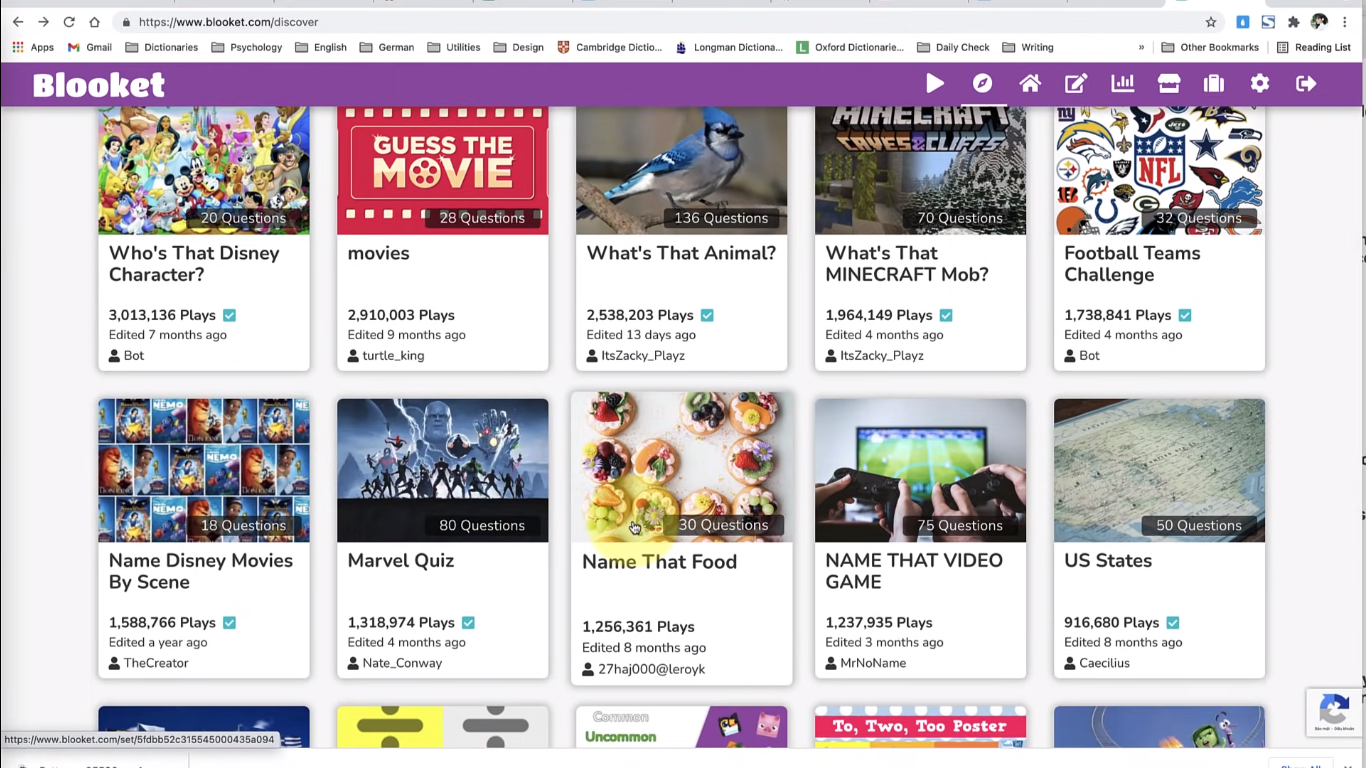Click the browser Forward arrow
This screenshot has height=768, width=1366.
[43, 22]
